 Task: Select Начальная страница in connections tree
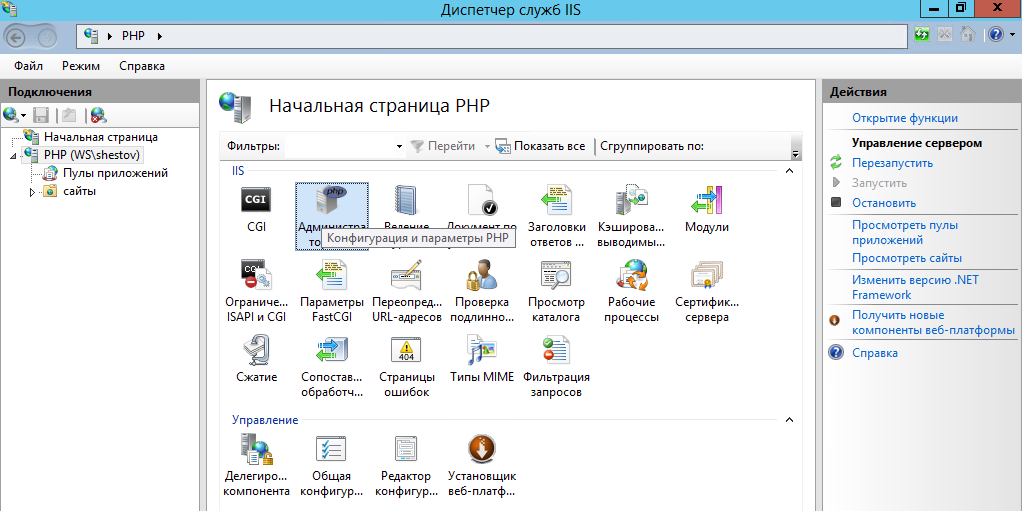100,137
